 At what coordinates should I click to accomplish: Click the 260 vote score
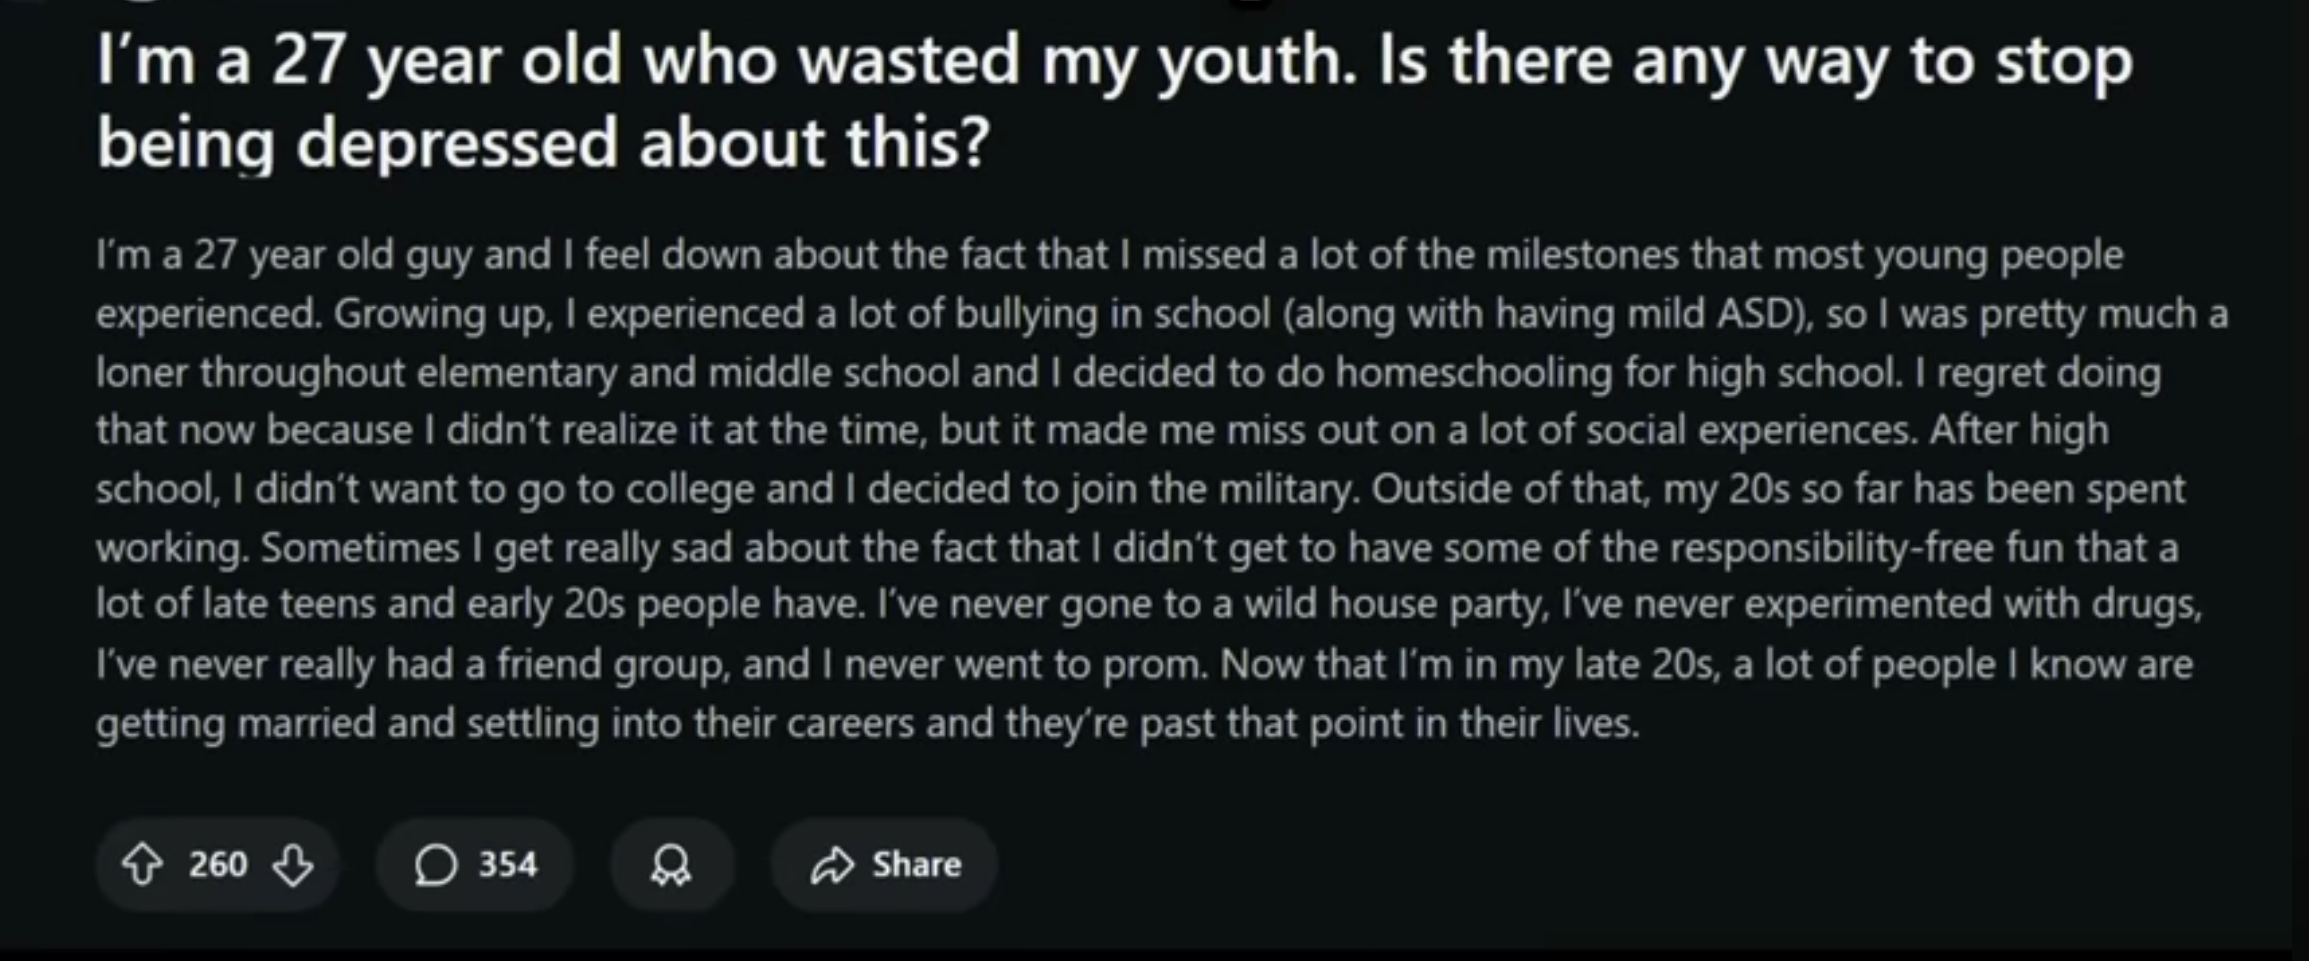(x=217, y=864)
